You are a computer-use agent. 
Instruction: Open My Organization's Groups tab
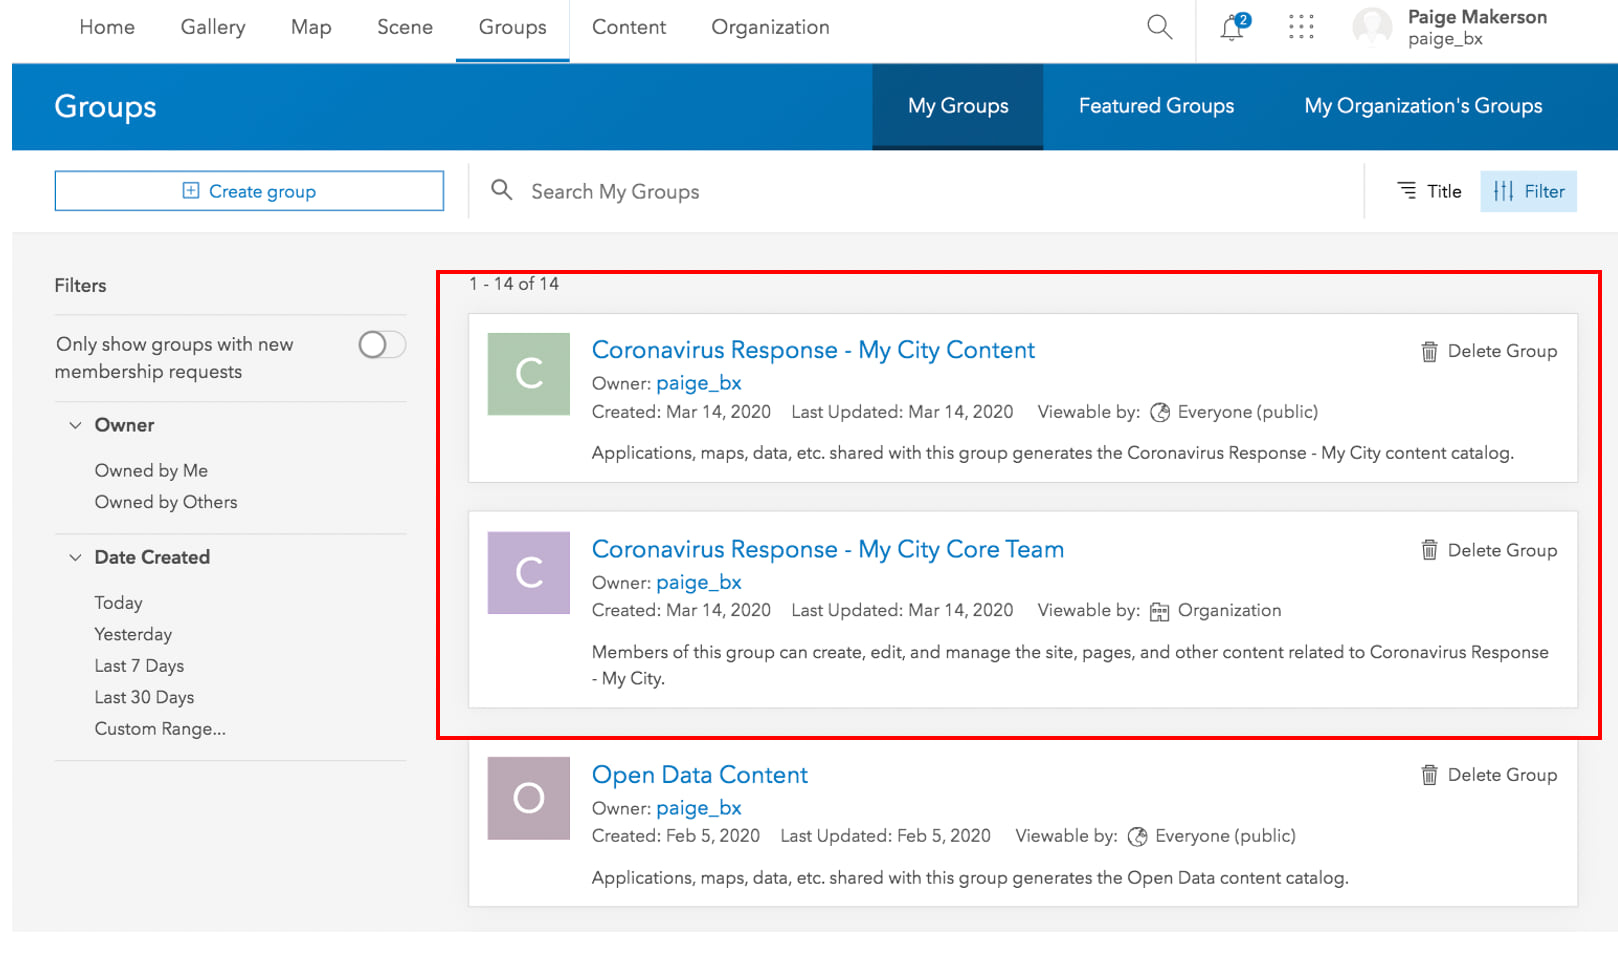1422,106
